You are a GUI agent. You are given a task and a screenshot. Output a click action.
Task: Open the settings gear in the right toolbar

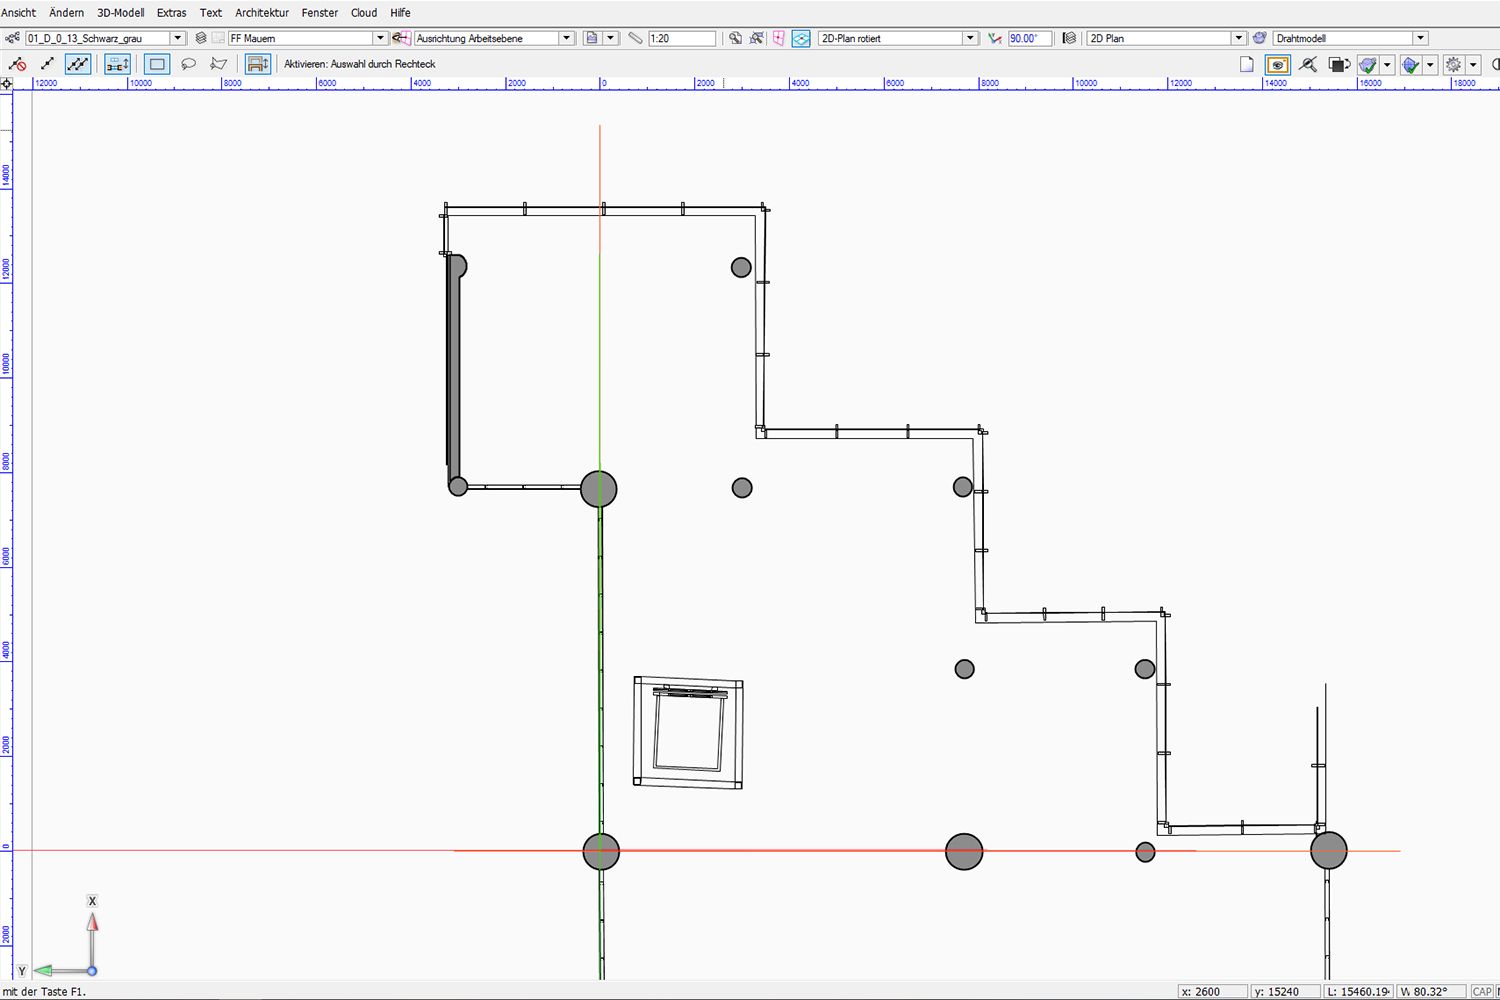[1453, 64]
